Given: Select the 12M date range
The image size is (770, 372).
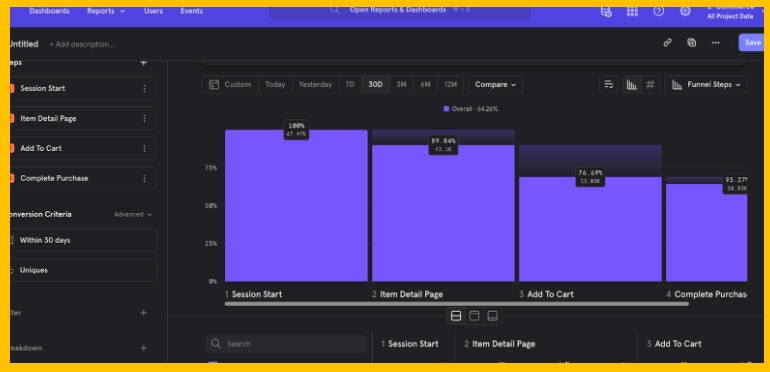Looking at the screenshot, I should 451,84.
